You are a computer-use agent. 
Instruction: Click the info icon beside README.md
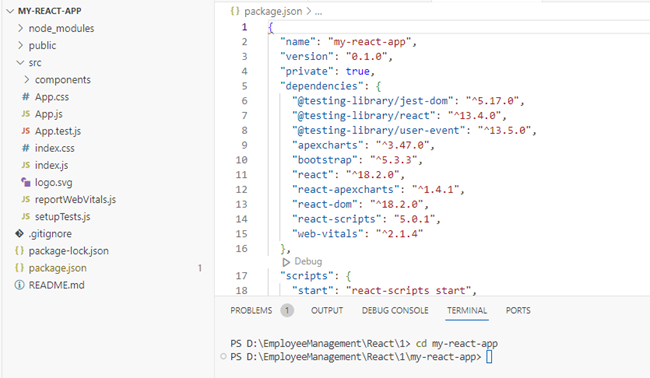19,285
